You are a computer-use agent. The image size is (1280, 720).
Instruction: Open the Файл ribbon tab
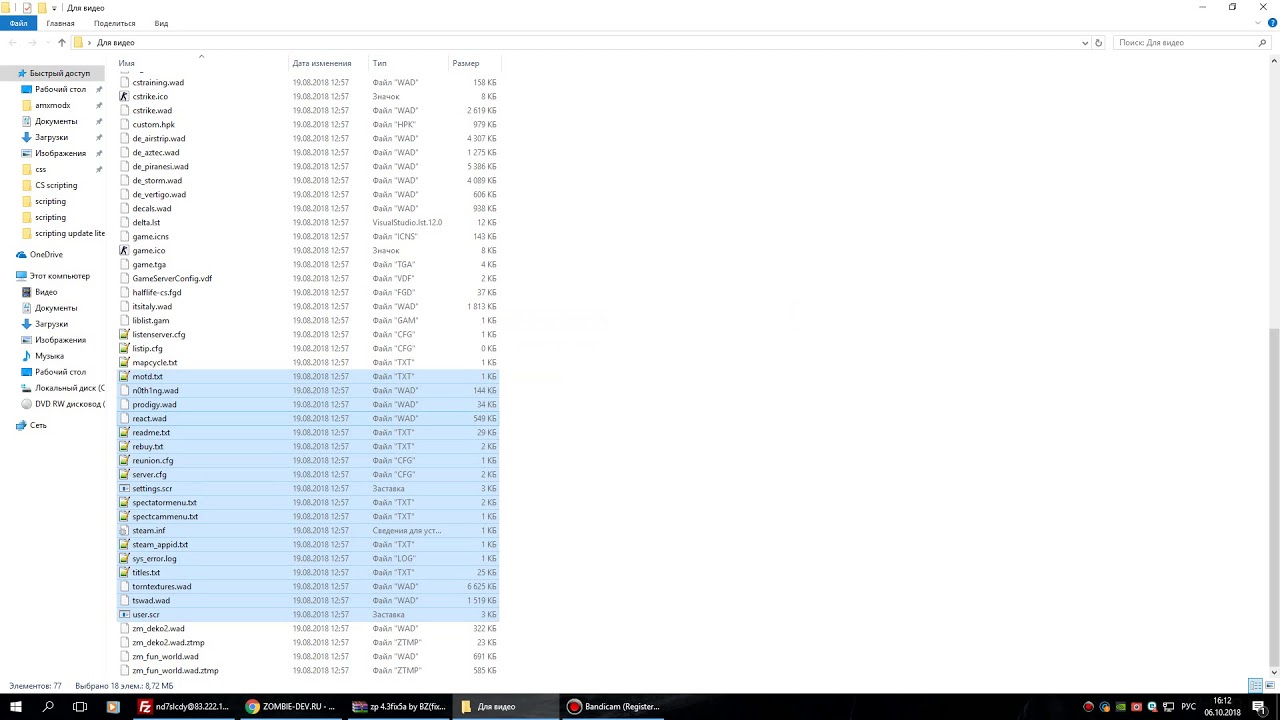18,23
